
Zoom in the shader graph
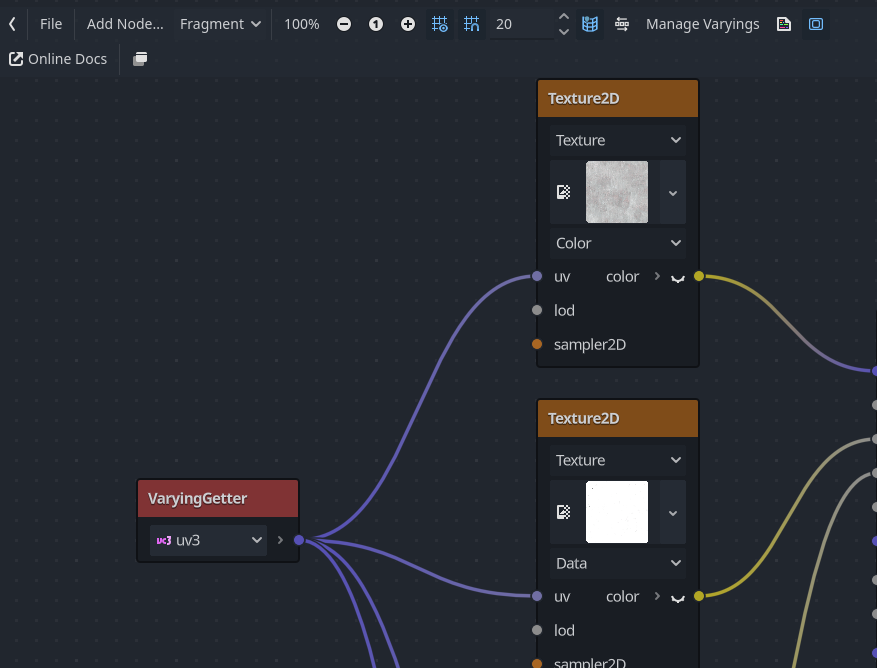[x=408, y=24]
